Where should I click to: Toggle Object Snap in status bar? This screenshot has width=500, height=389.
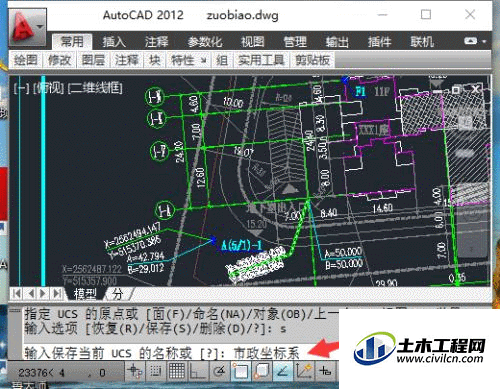pyautogui.click(x=240, y=371)
